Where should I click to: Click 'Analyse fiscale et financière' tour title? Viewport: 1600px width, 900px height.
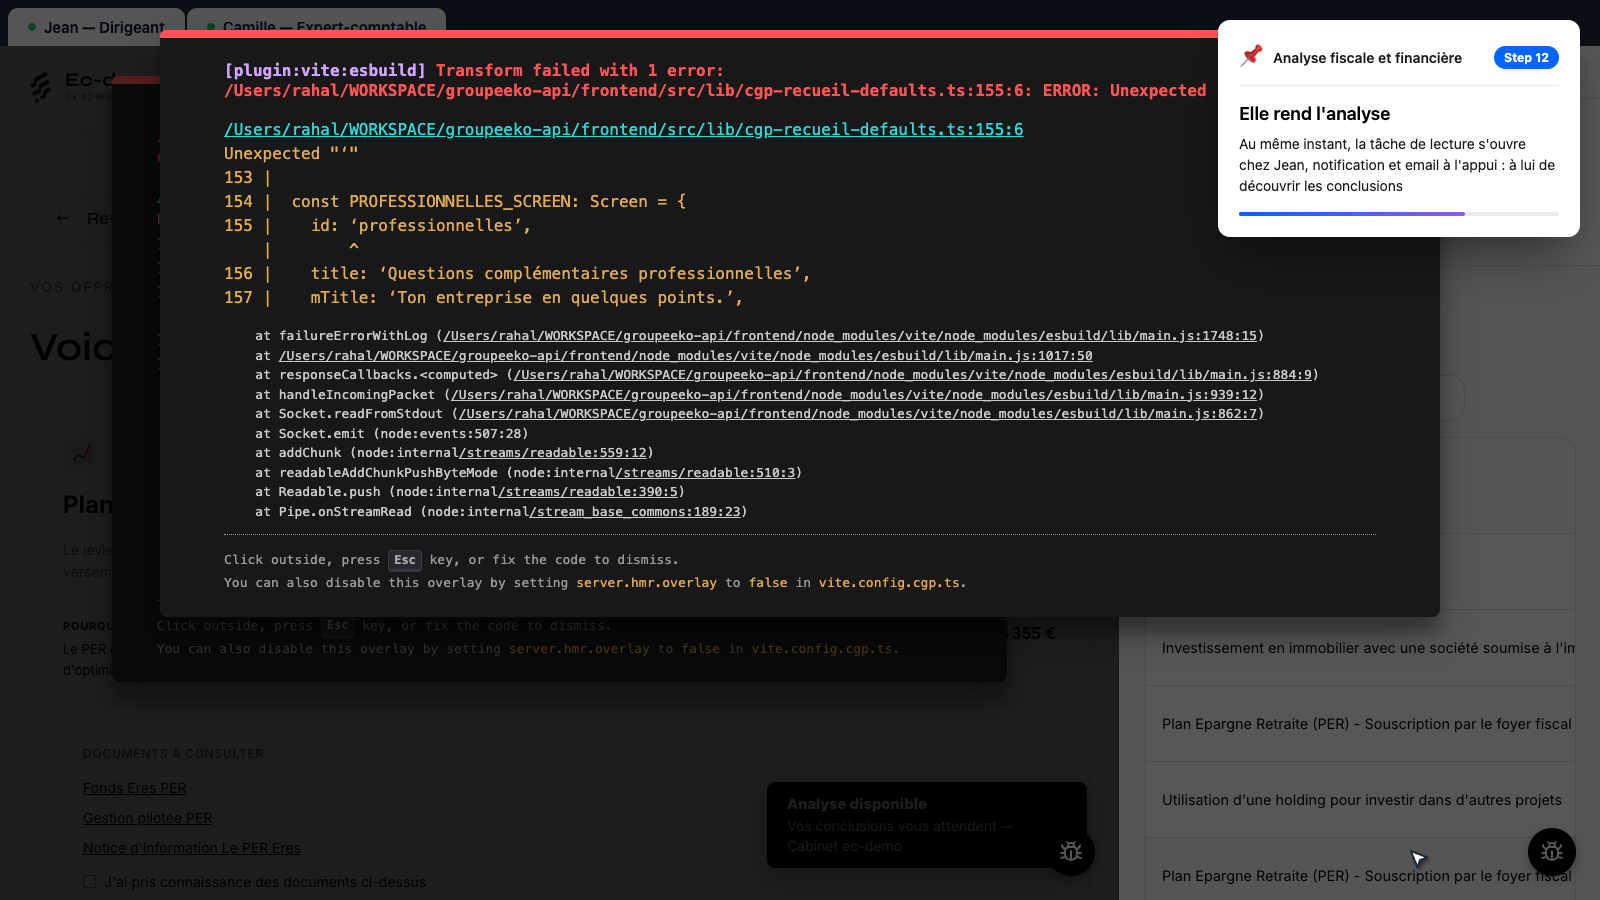point(1367,58)
